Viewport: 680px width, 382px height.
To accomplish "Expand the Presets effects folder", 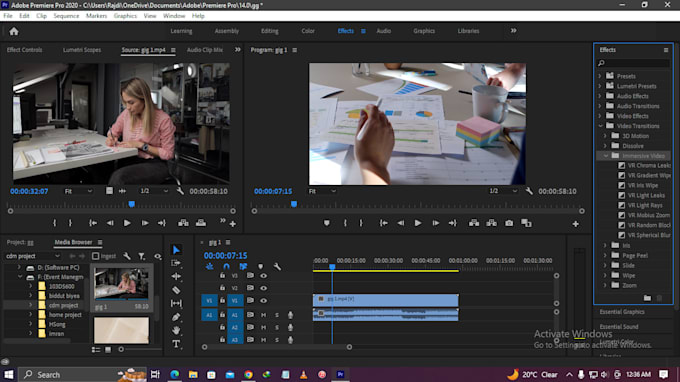I will tap(600, 76).
